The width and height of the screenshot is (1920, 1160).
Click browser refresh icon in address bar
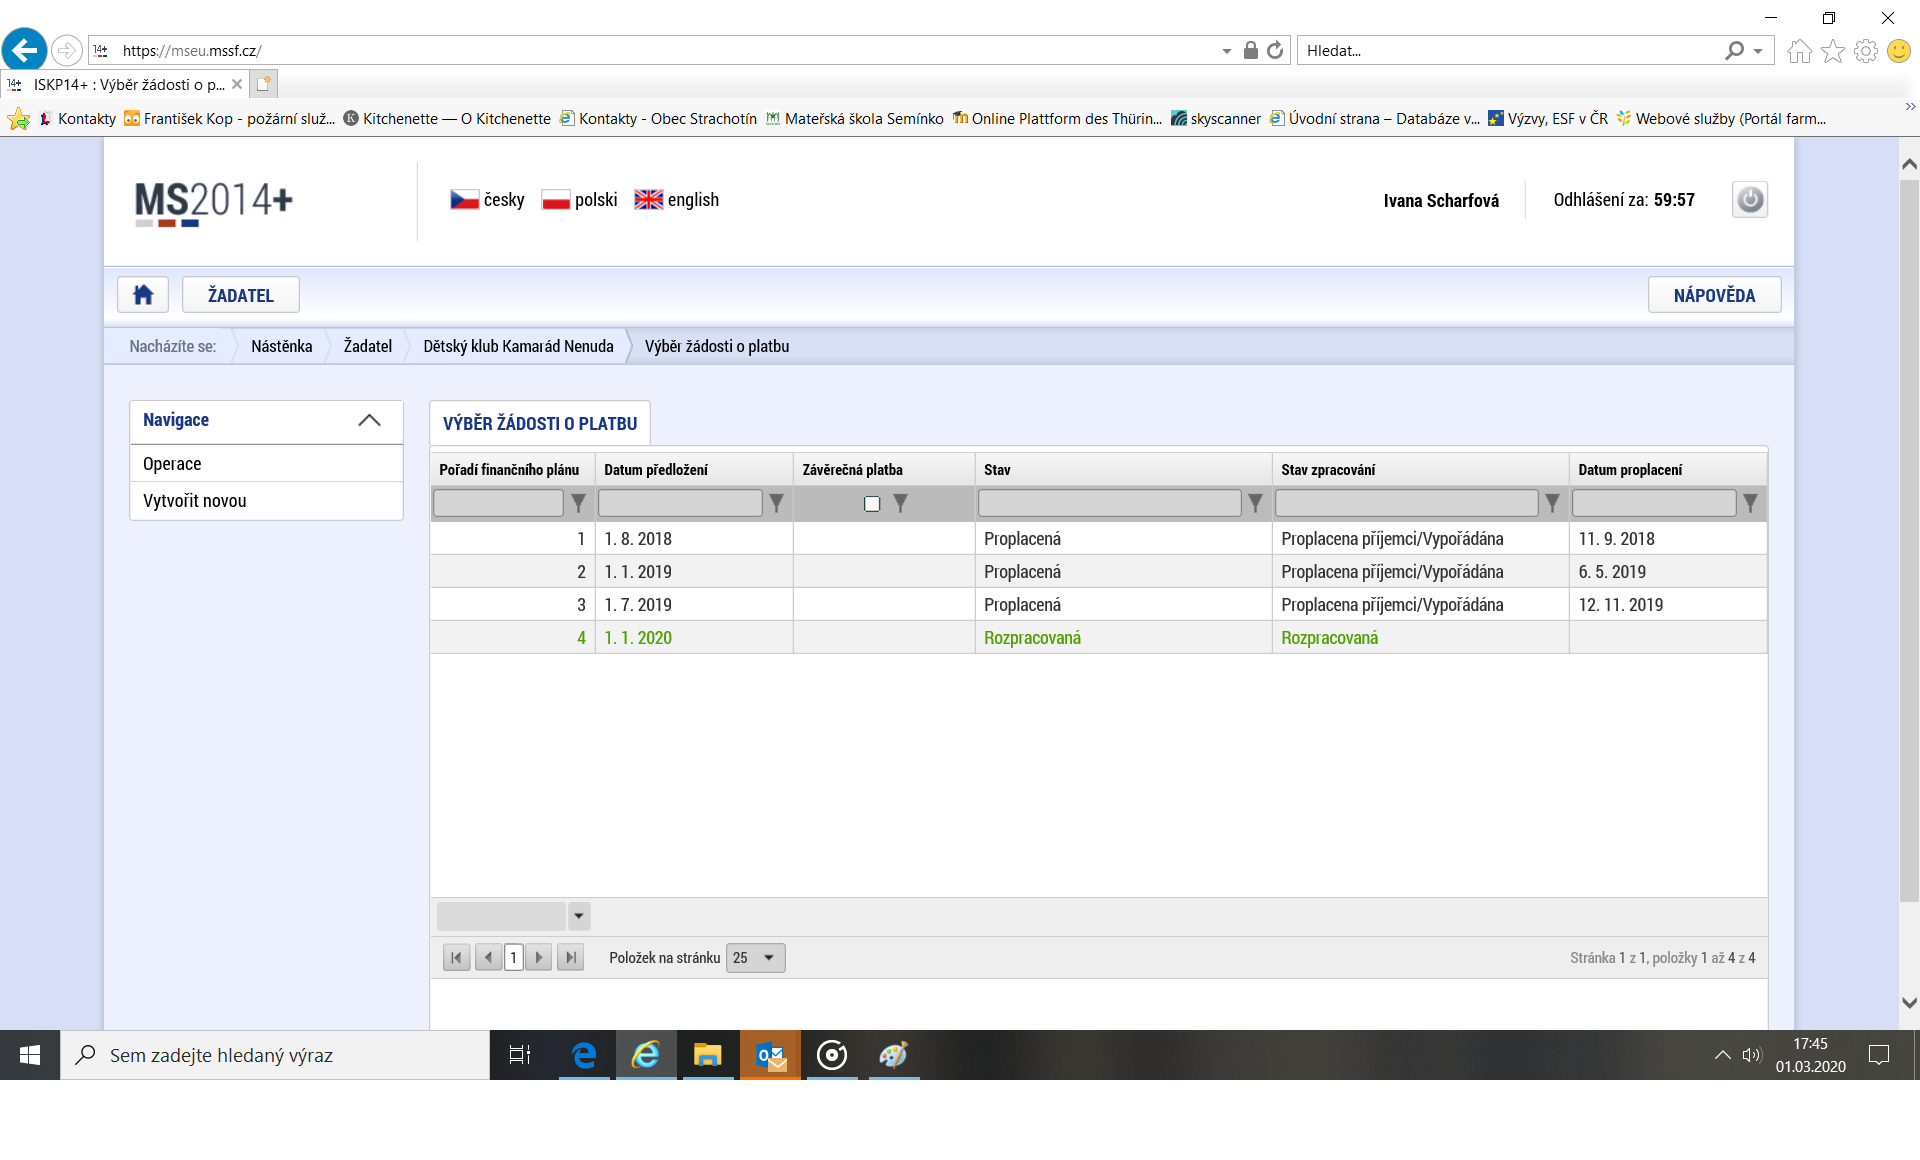[x=1275, y=50]
